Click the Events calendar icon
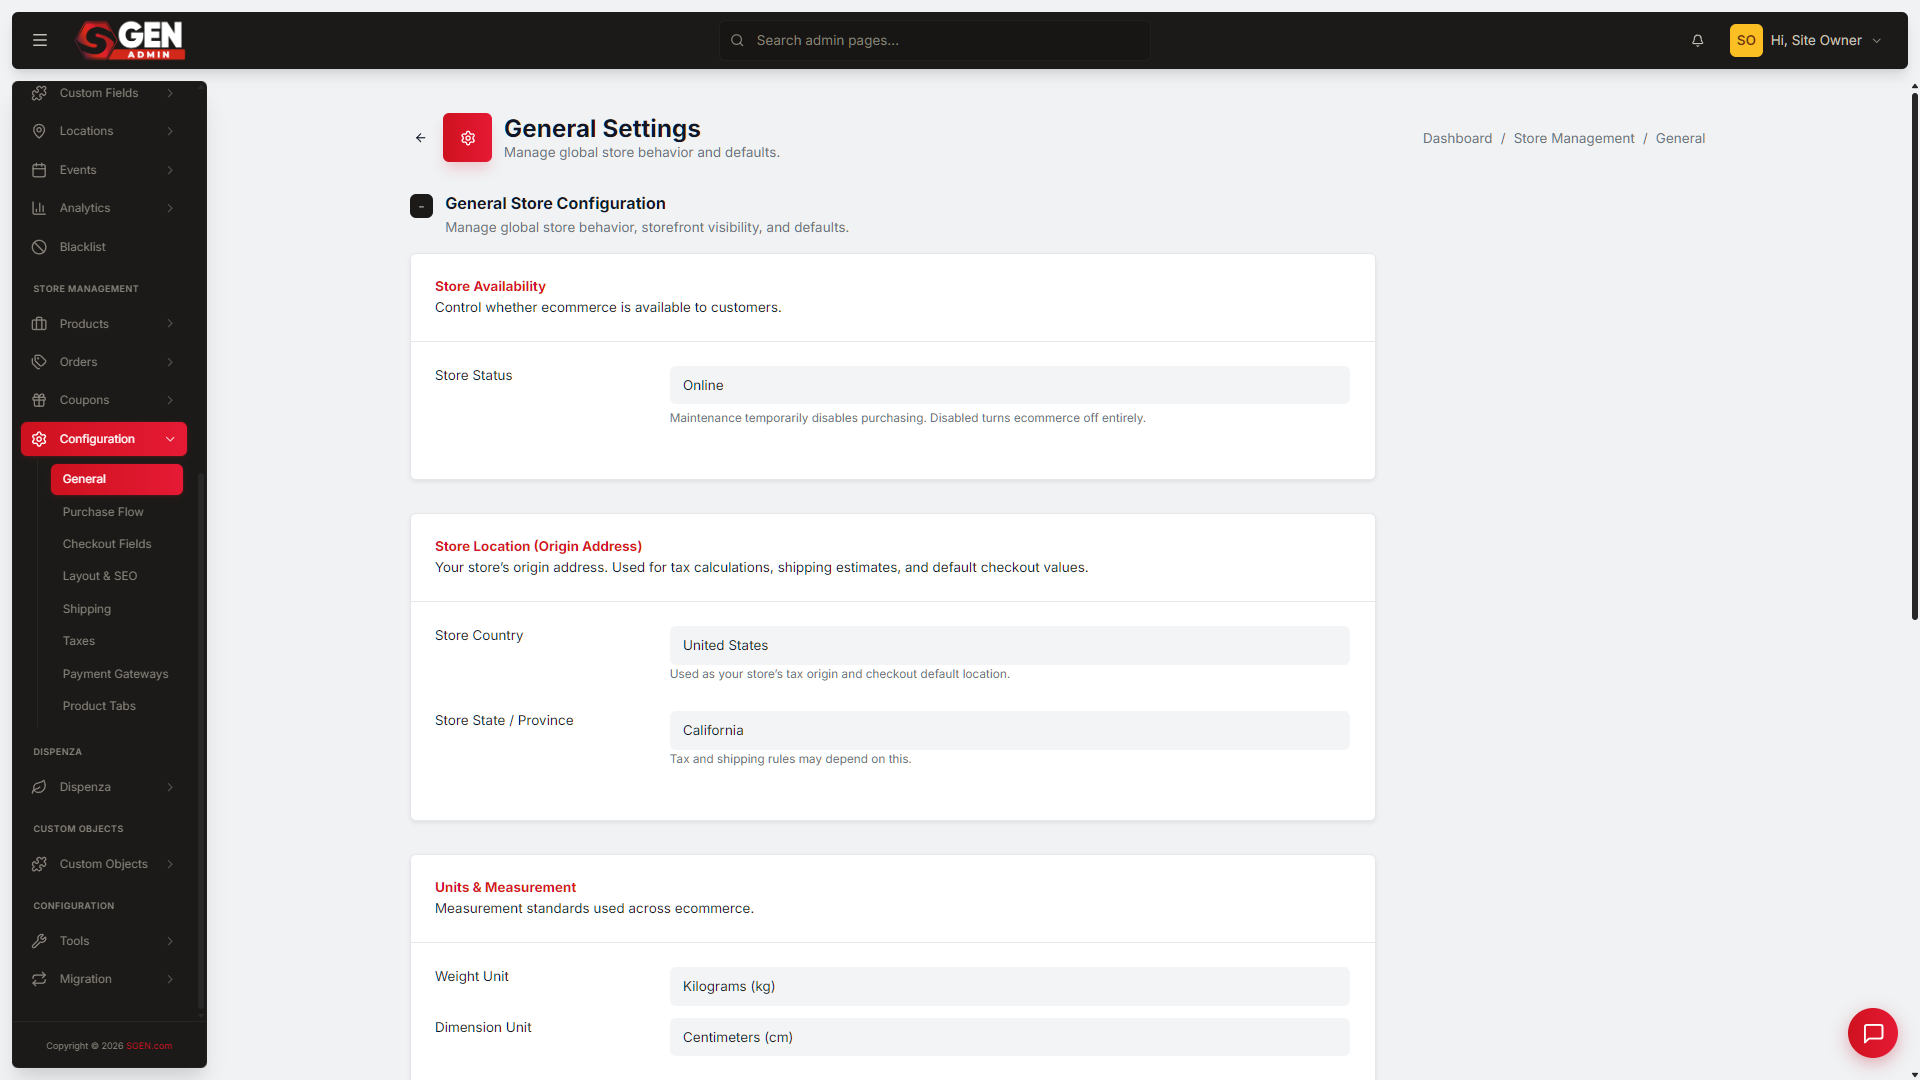This screenshot has width=1920, height=1080. (x=39, y=170)
